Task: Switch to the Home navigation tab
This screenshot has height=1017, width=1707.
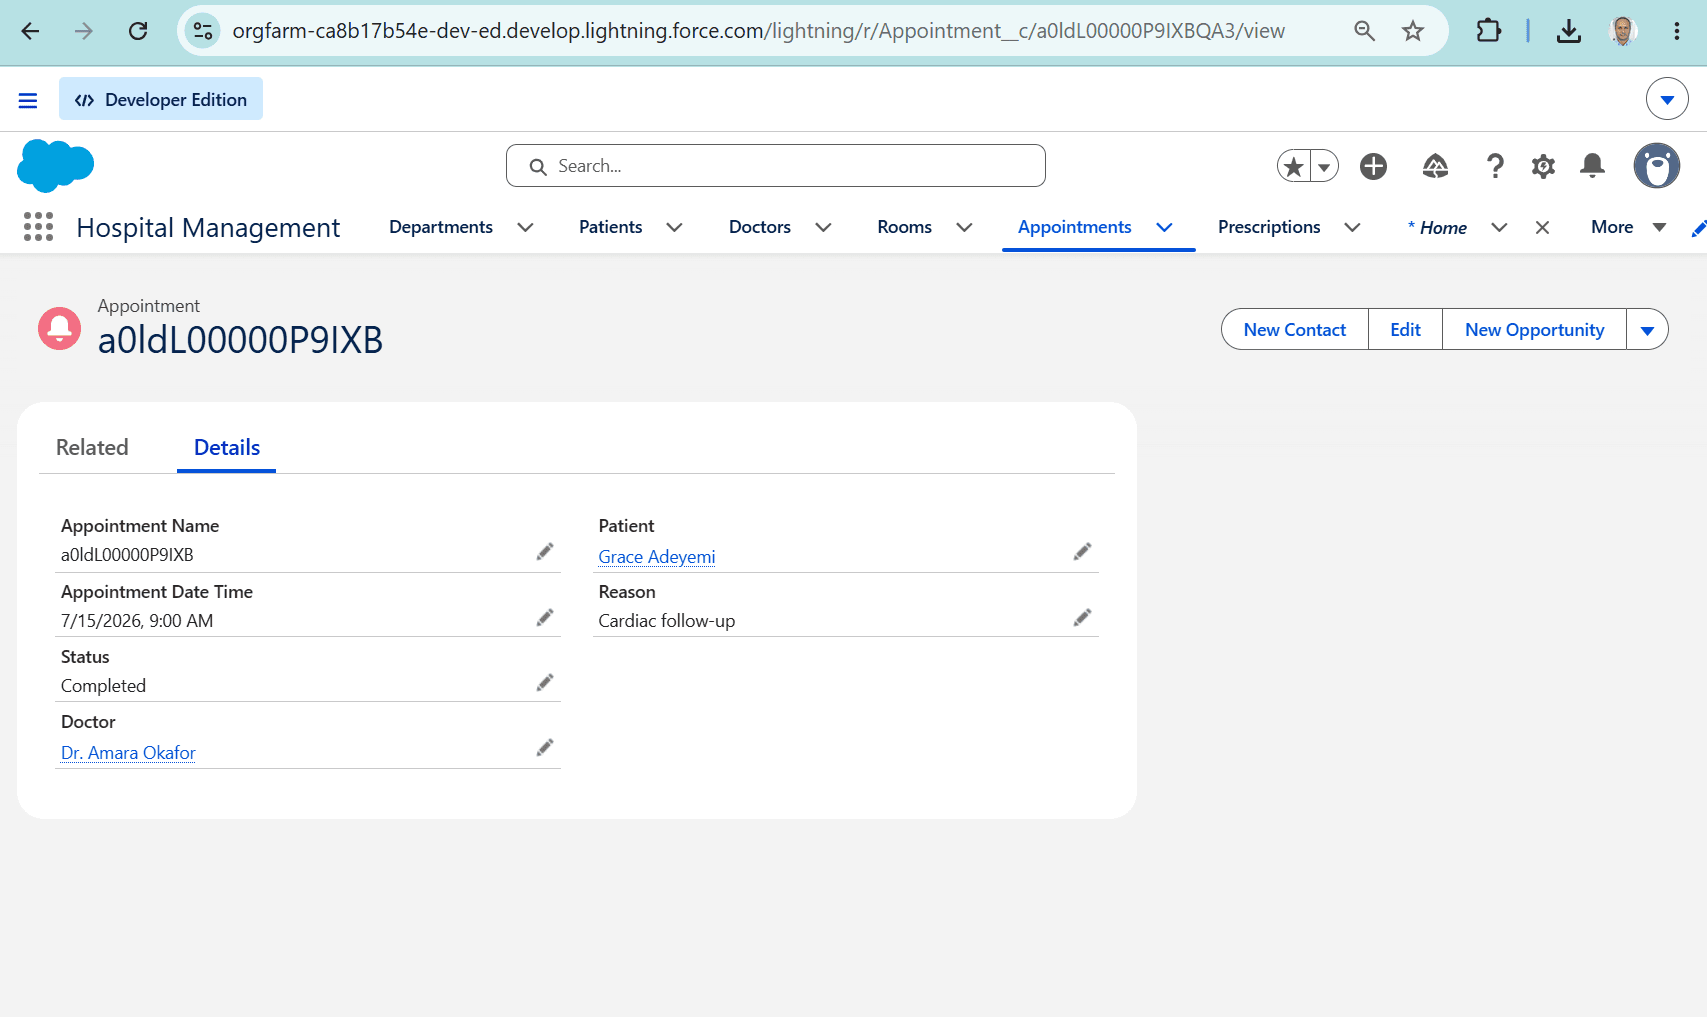Action: point(1437,228)
